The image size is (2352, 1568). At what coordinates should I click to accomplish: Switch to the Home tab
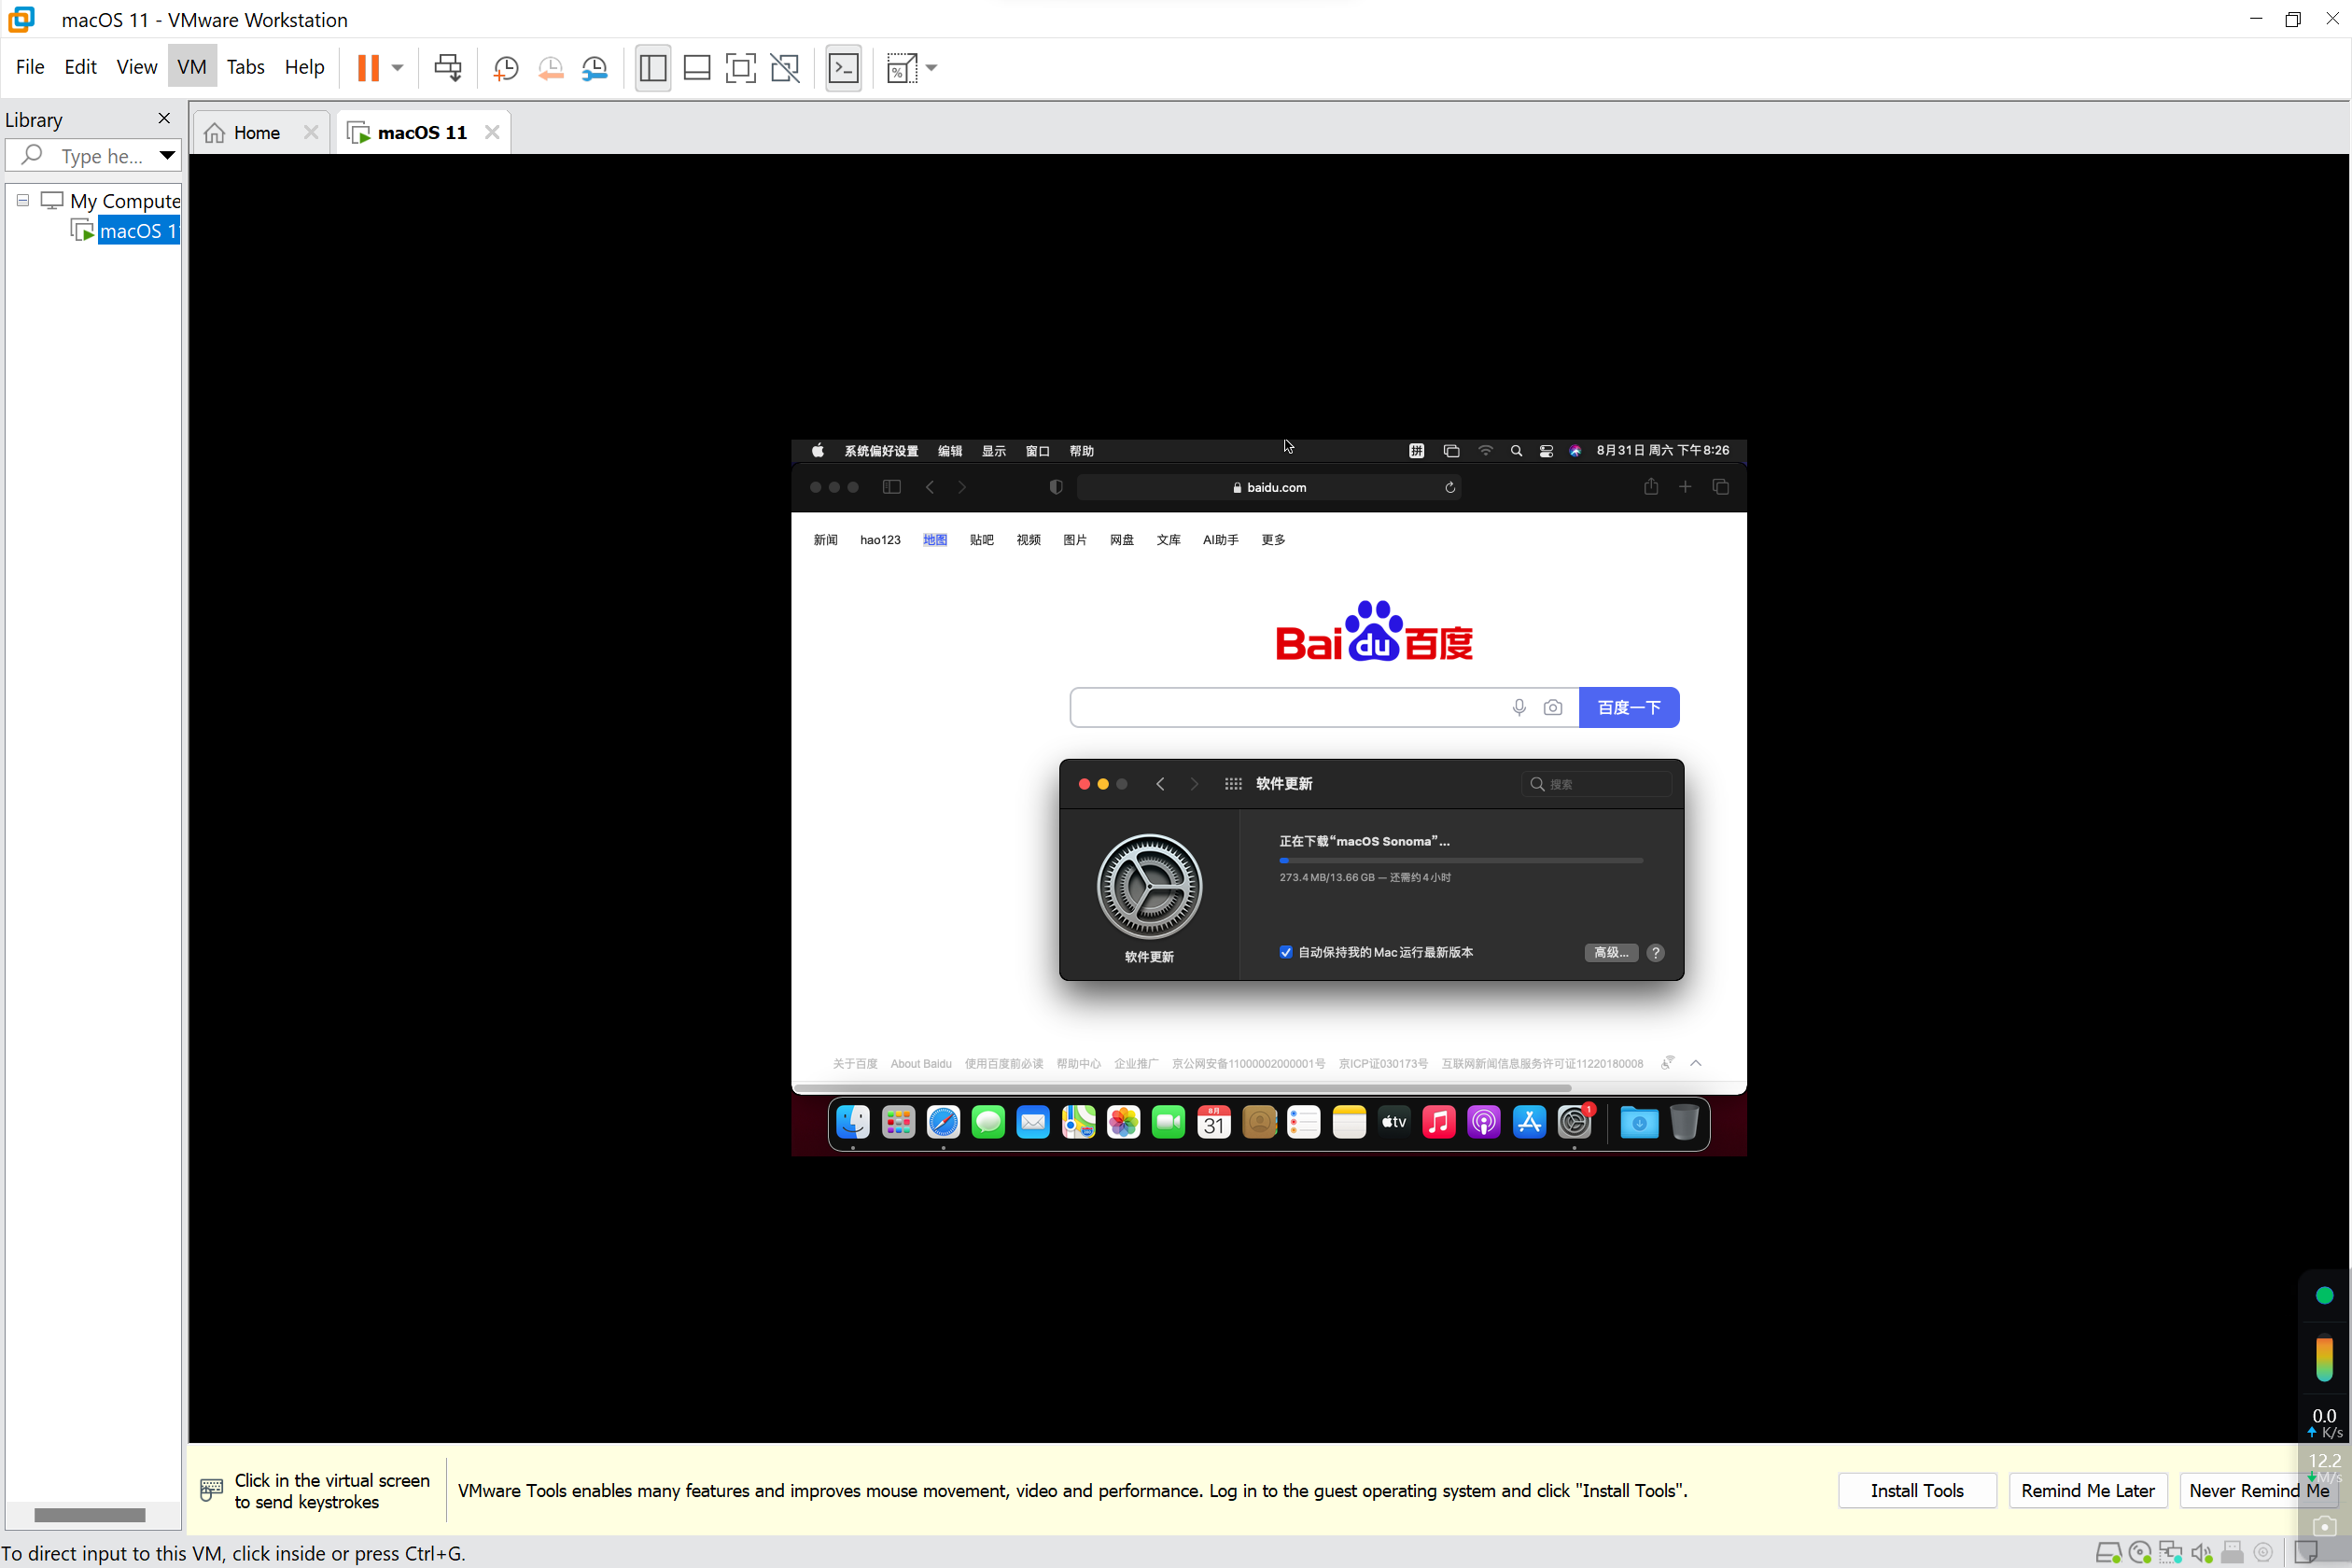(256, 133)
